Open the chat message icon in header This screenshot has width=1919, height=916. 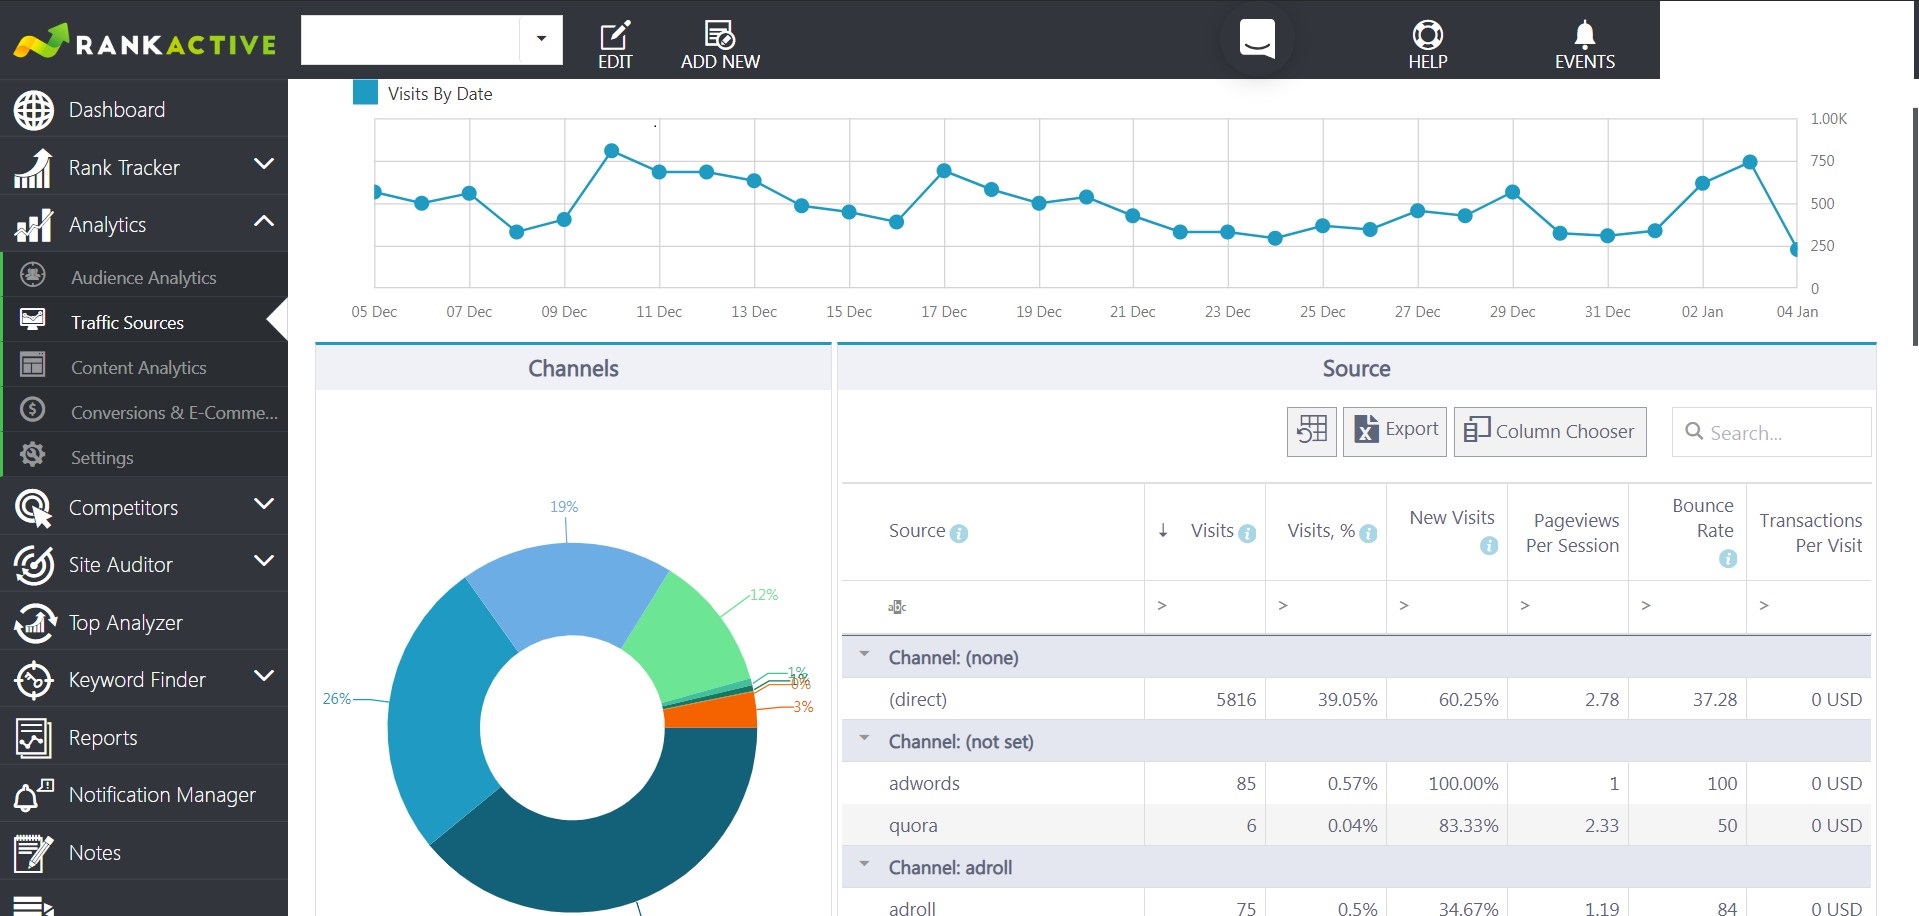(1257, 39)
